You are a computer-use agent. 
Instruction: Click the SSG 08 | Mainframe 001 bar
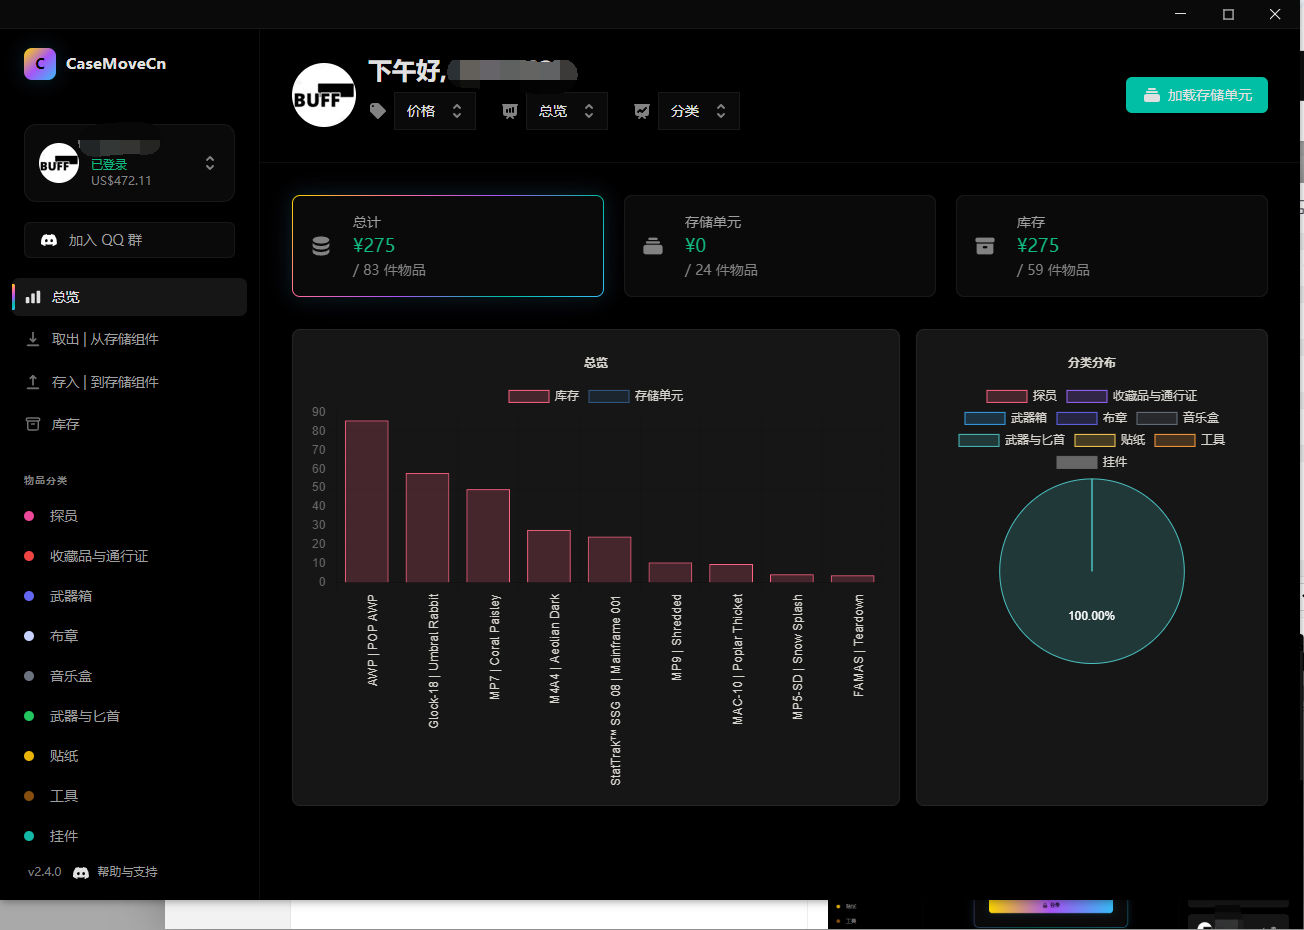click(609, 559)
